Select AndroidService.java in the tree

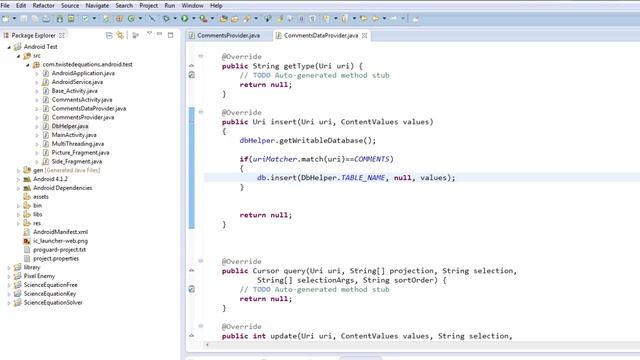(x=77, y=82)
